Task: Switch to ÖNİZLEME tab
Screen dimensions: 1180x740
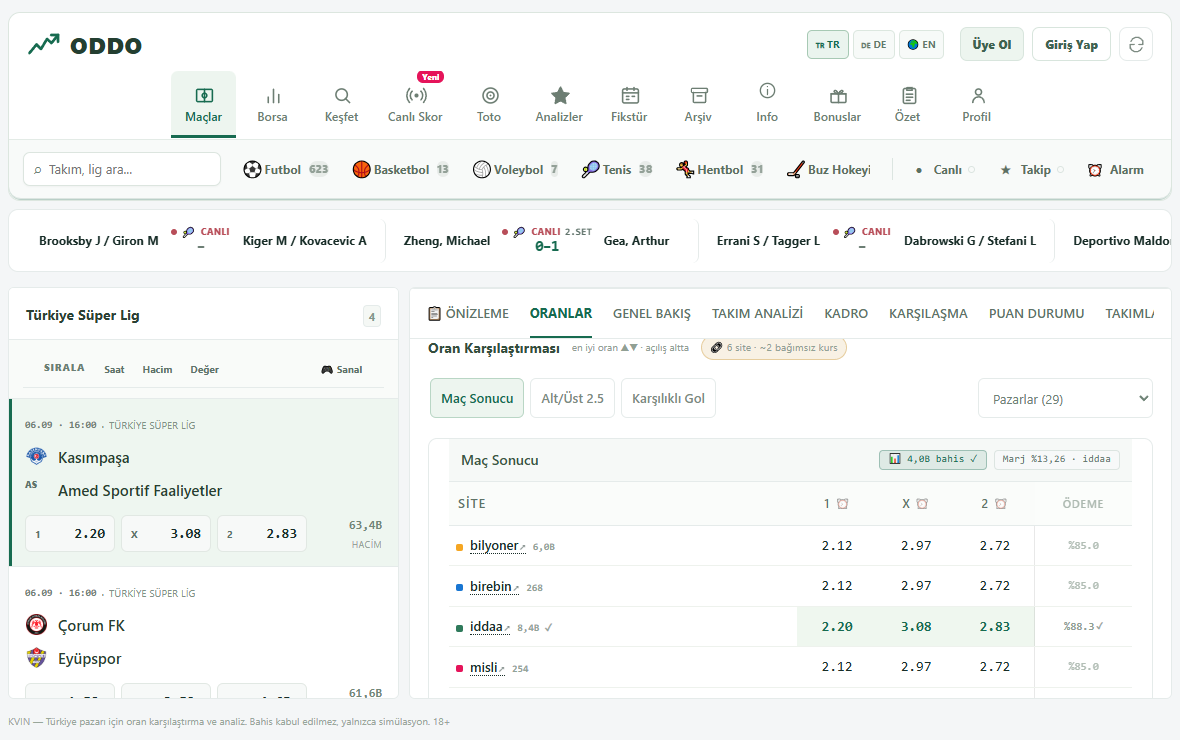Action: coord(468,313)
